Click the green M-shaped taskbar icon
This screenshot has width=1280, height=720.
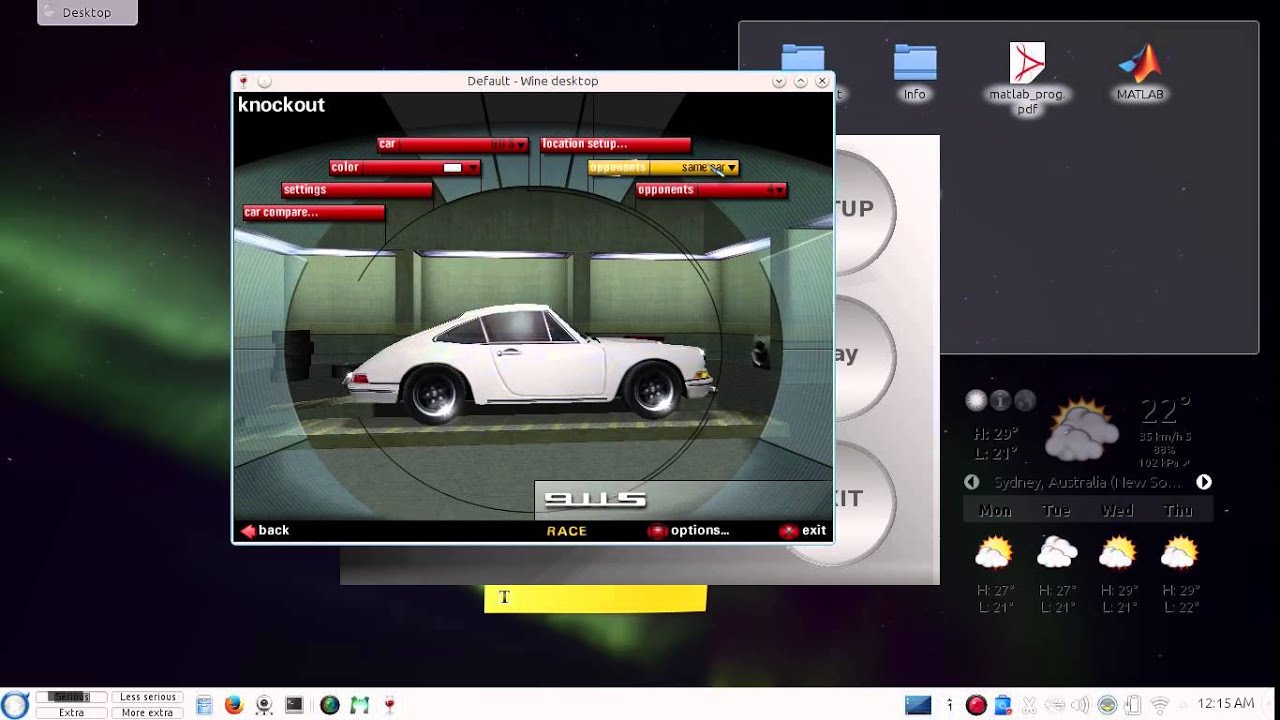[359, 705]
